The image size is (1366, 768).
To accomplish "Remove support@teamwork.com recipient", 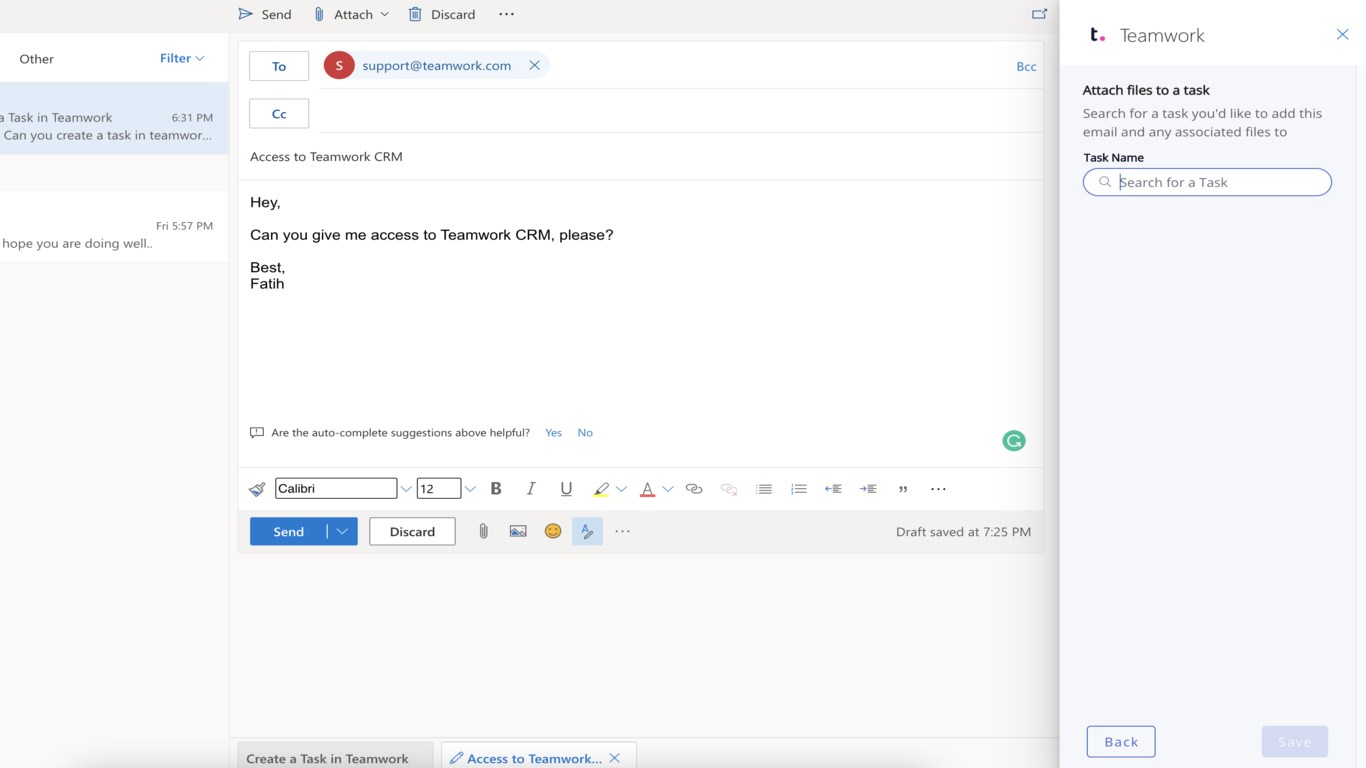I will point(534,65).
